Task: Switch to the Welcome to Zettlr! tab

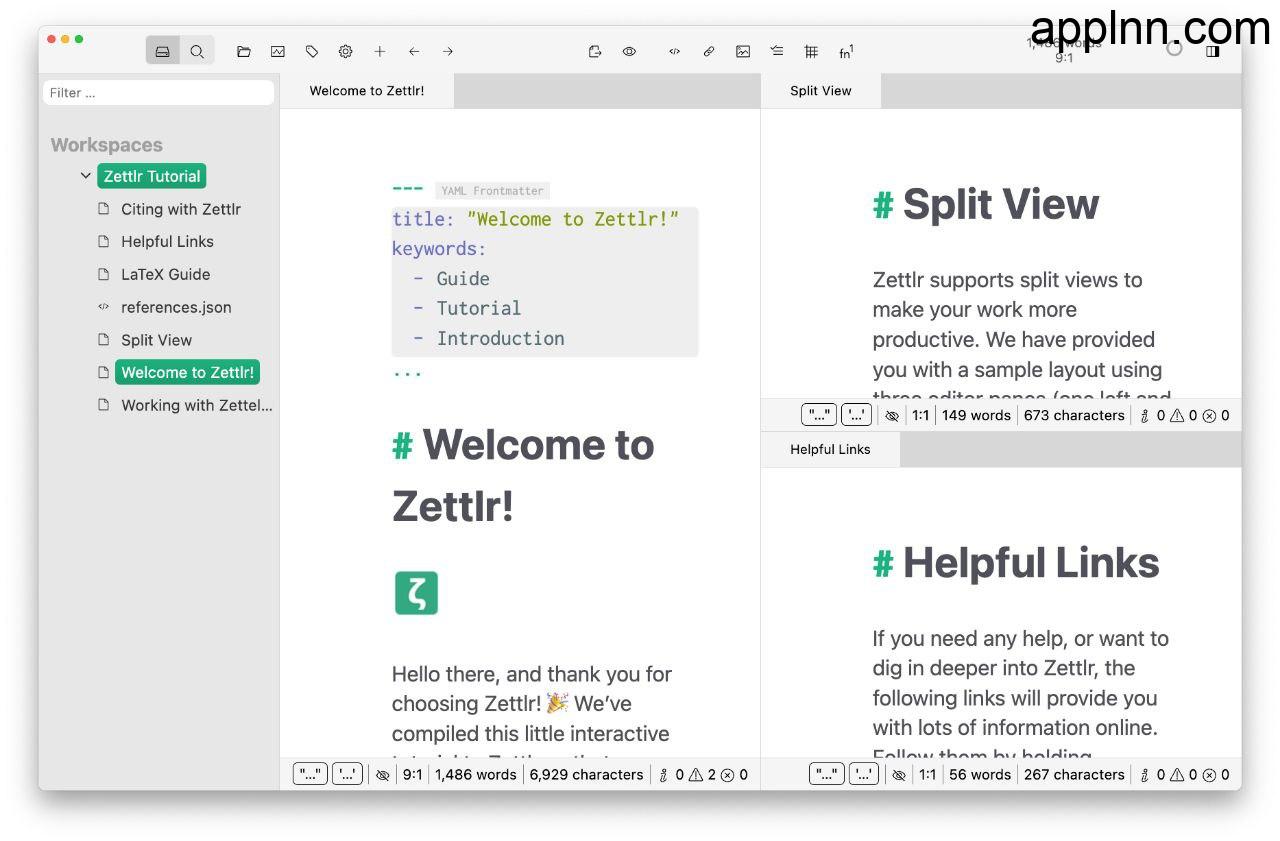Action: [367, 91]
